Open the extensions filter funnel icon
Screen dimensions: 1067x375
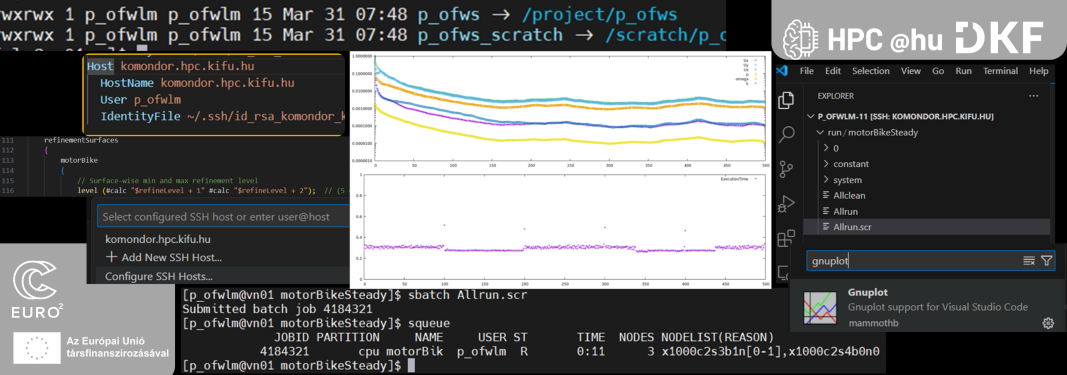click(x=1047, y=261)
